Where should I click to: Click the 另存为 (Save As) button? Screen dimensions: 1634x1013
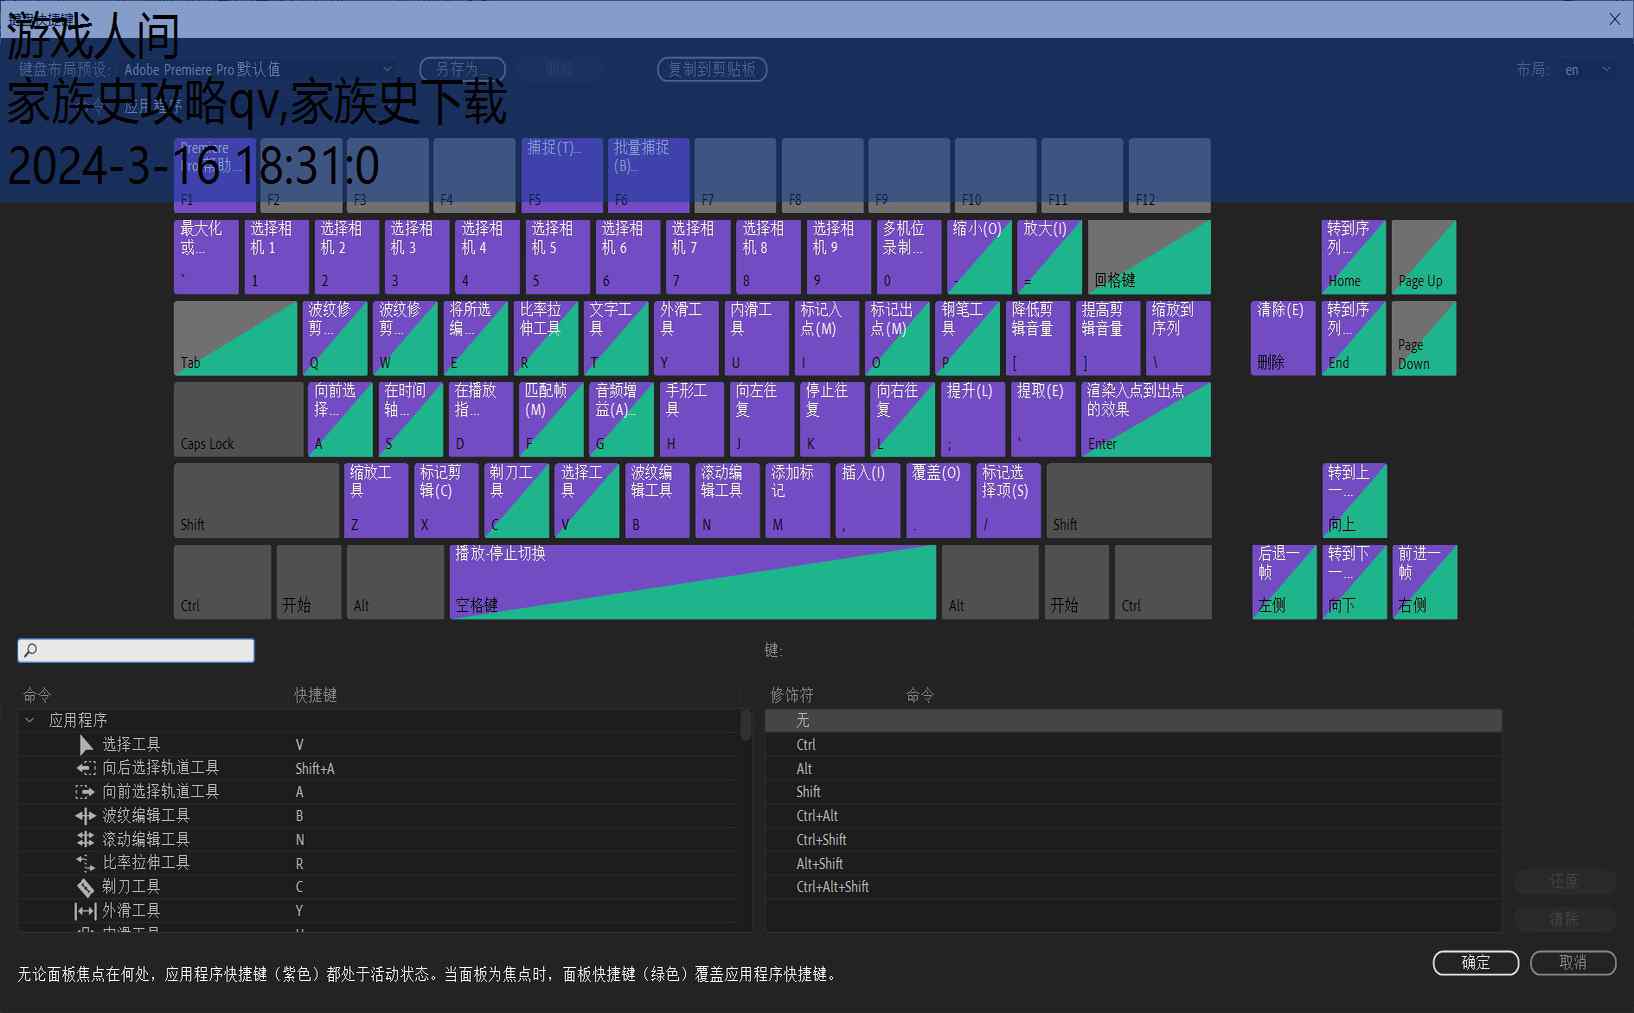(462, 69)
